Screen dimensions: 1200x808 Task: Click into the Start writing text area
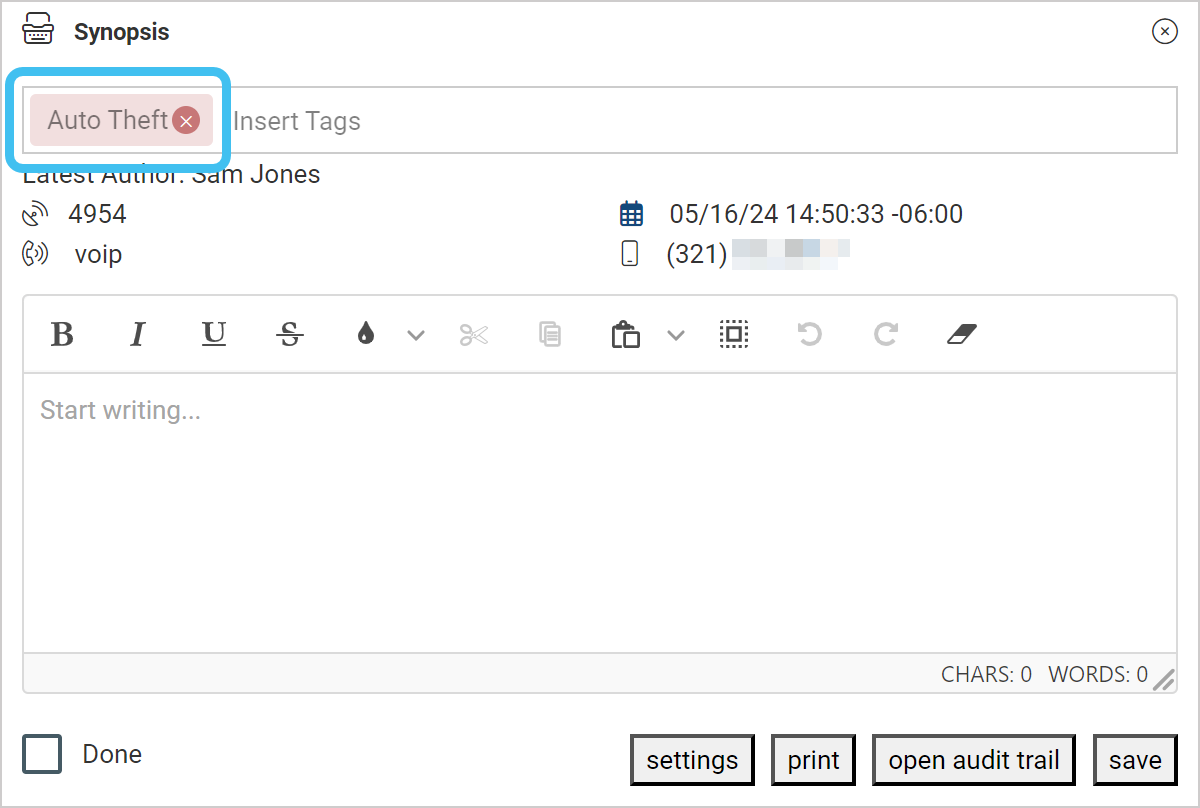(598, 510)
